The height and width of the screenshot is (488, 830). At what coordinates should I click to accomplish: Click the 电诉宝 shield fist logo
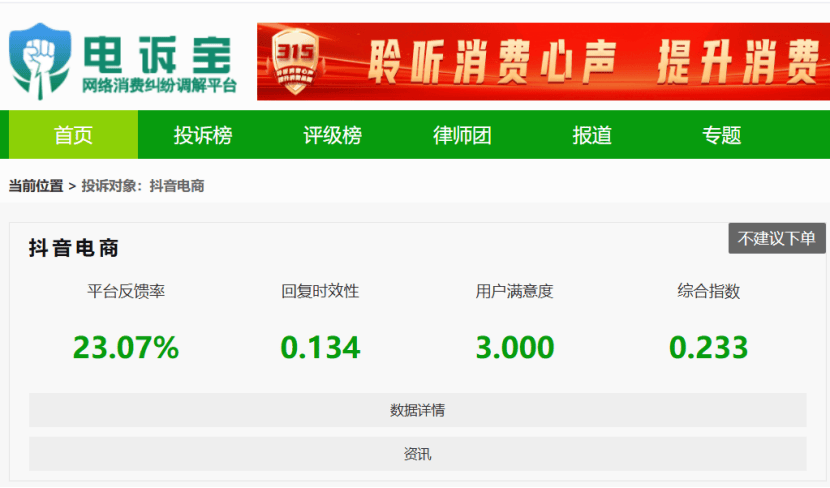[40, 61]
